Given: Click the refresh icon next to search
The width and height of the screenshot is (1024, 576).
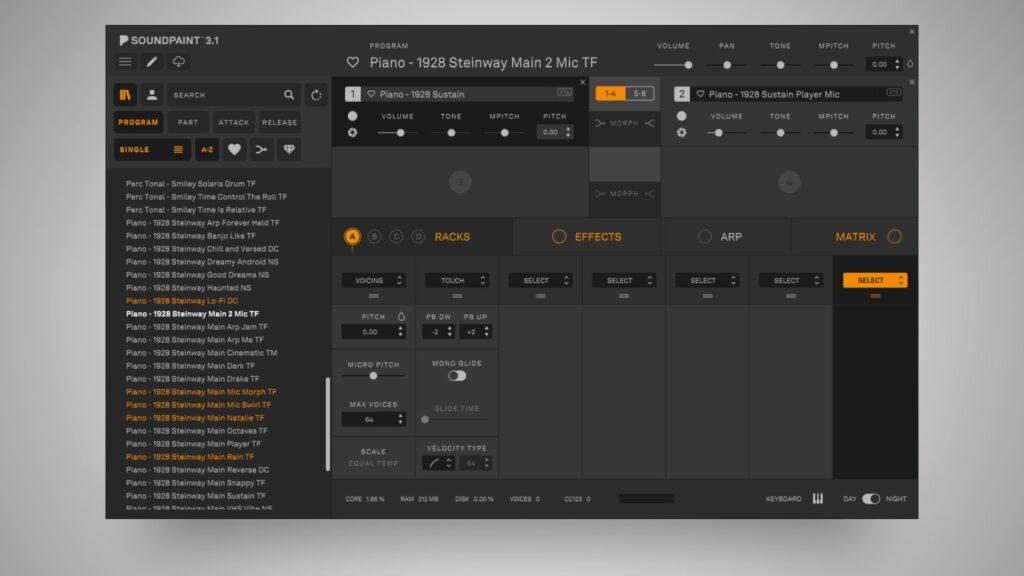Looking at the screenshot, I should pos(316,95).
